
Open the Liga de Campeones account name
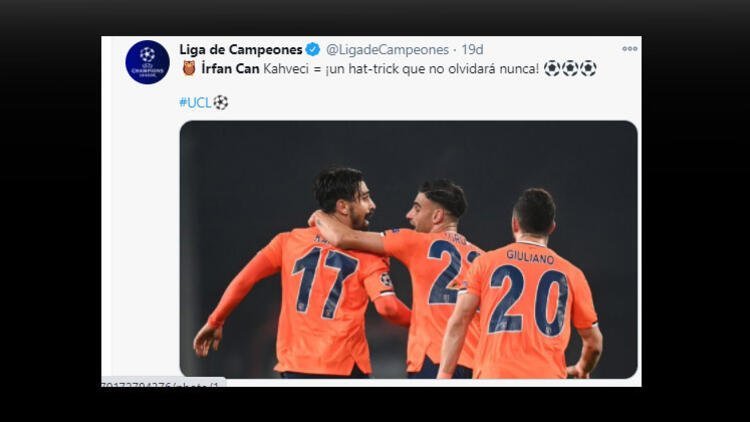pyautogui.click(x=241, y=49)
